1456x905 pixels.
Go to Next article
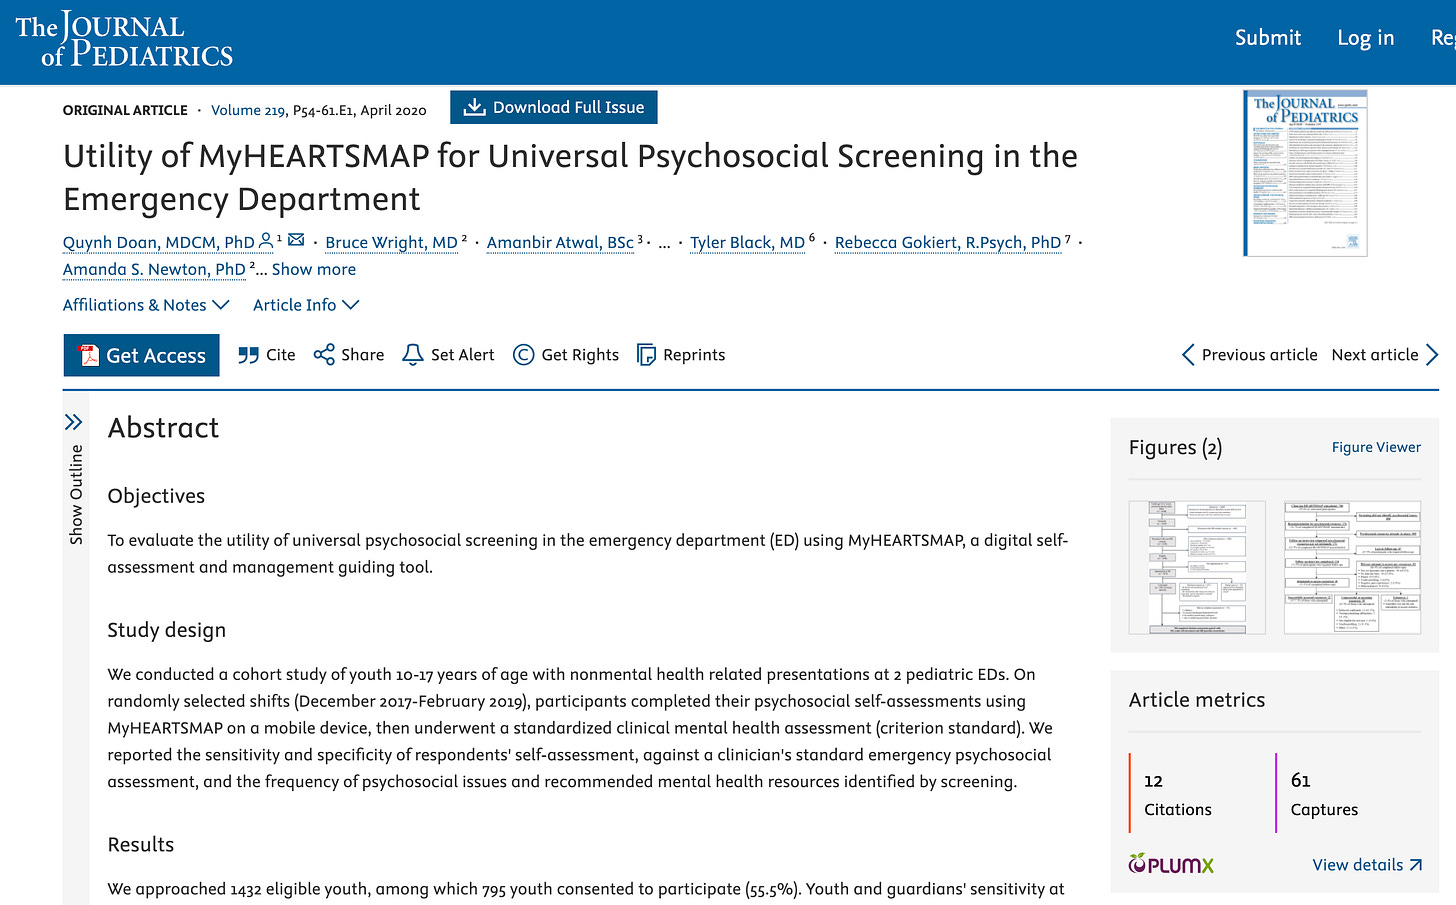pos(1385,355)
